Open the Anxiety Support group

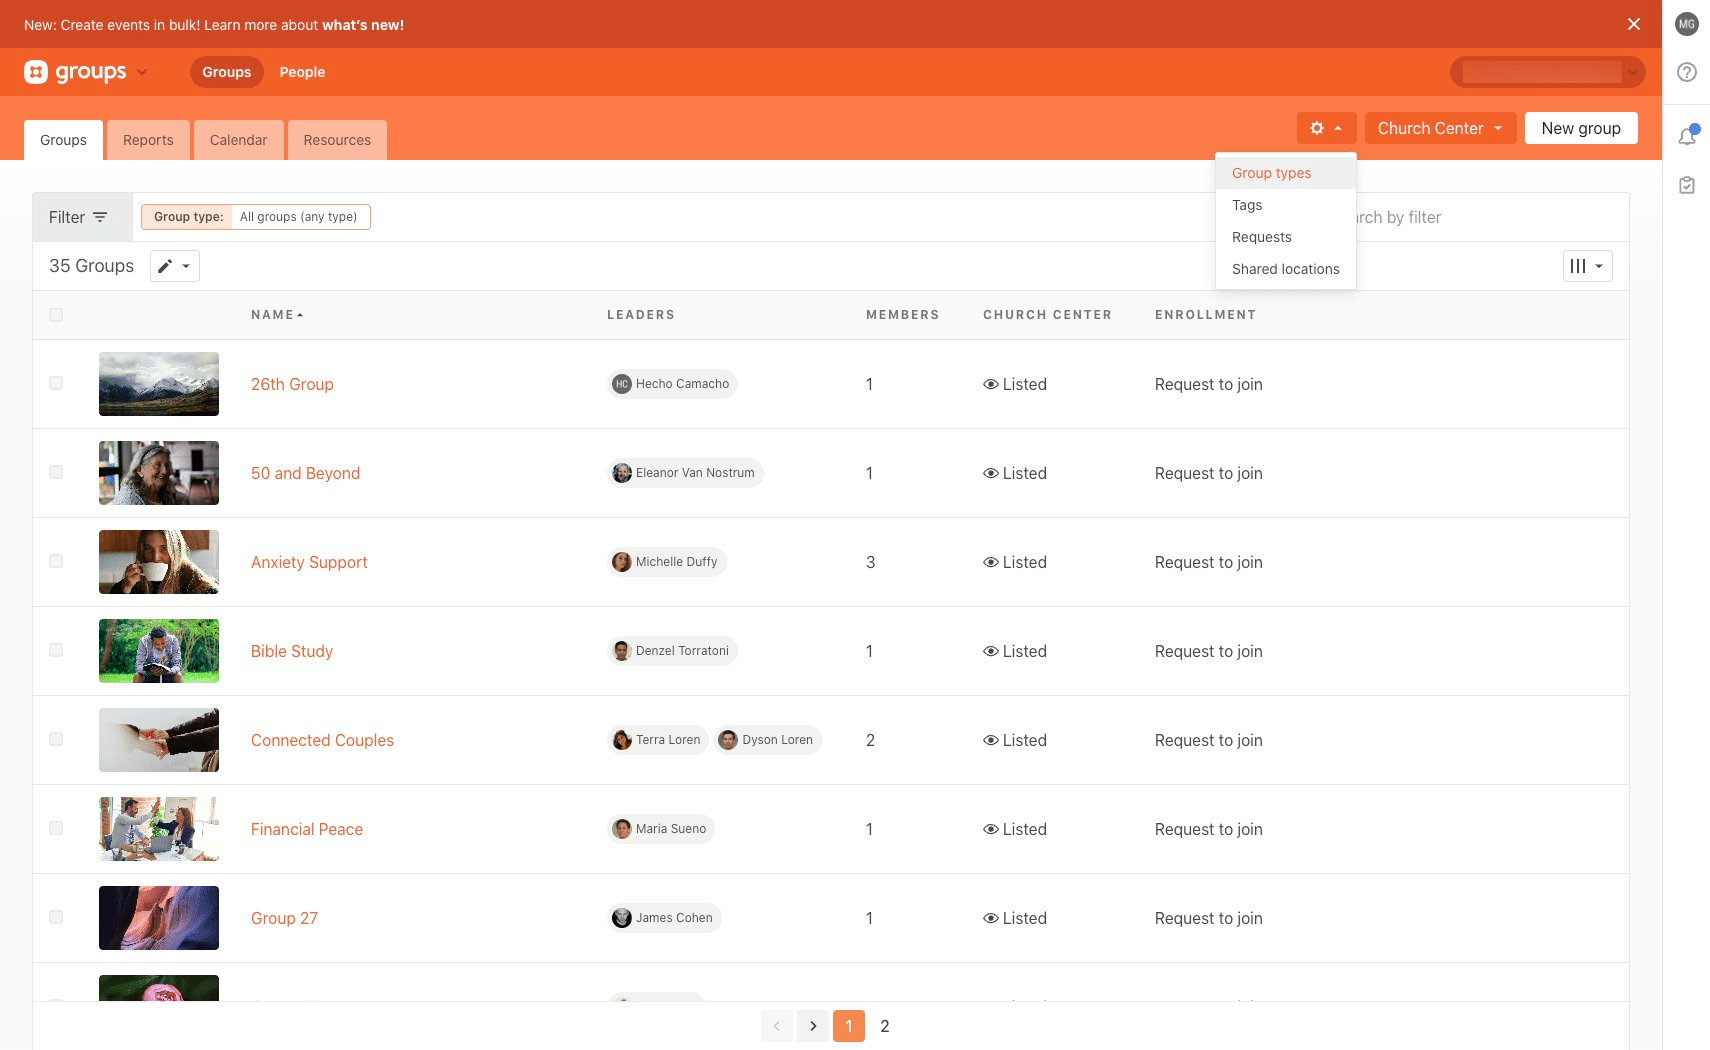point(309,562)
